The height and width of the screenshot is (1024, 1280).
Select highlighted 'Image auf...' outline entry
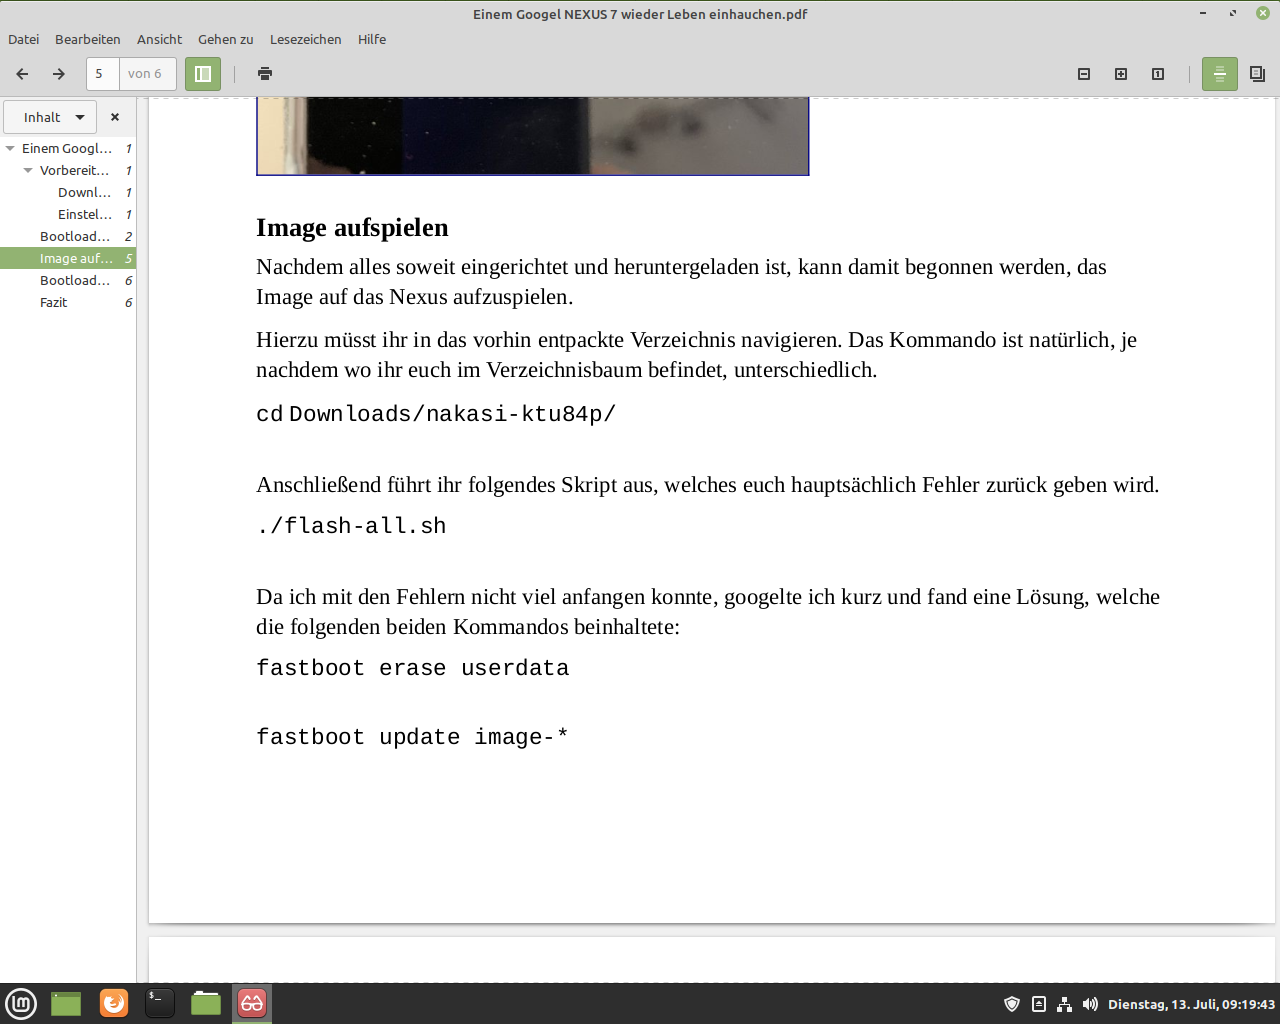[68, 258]
